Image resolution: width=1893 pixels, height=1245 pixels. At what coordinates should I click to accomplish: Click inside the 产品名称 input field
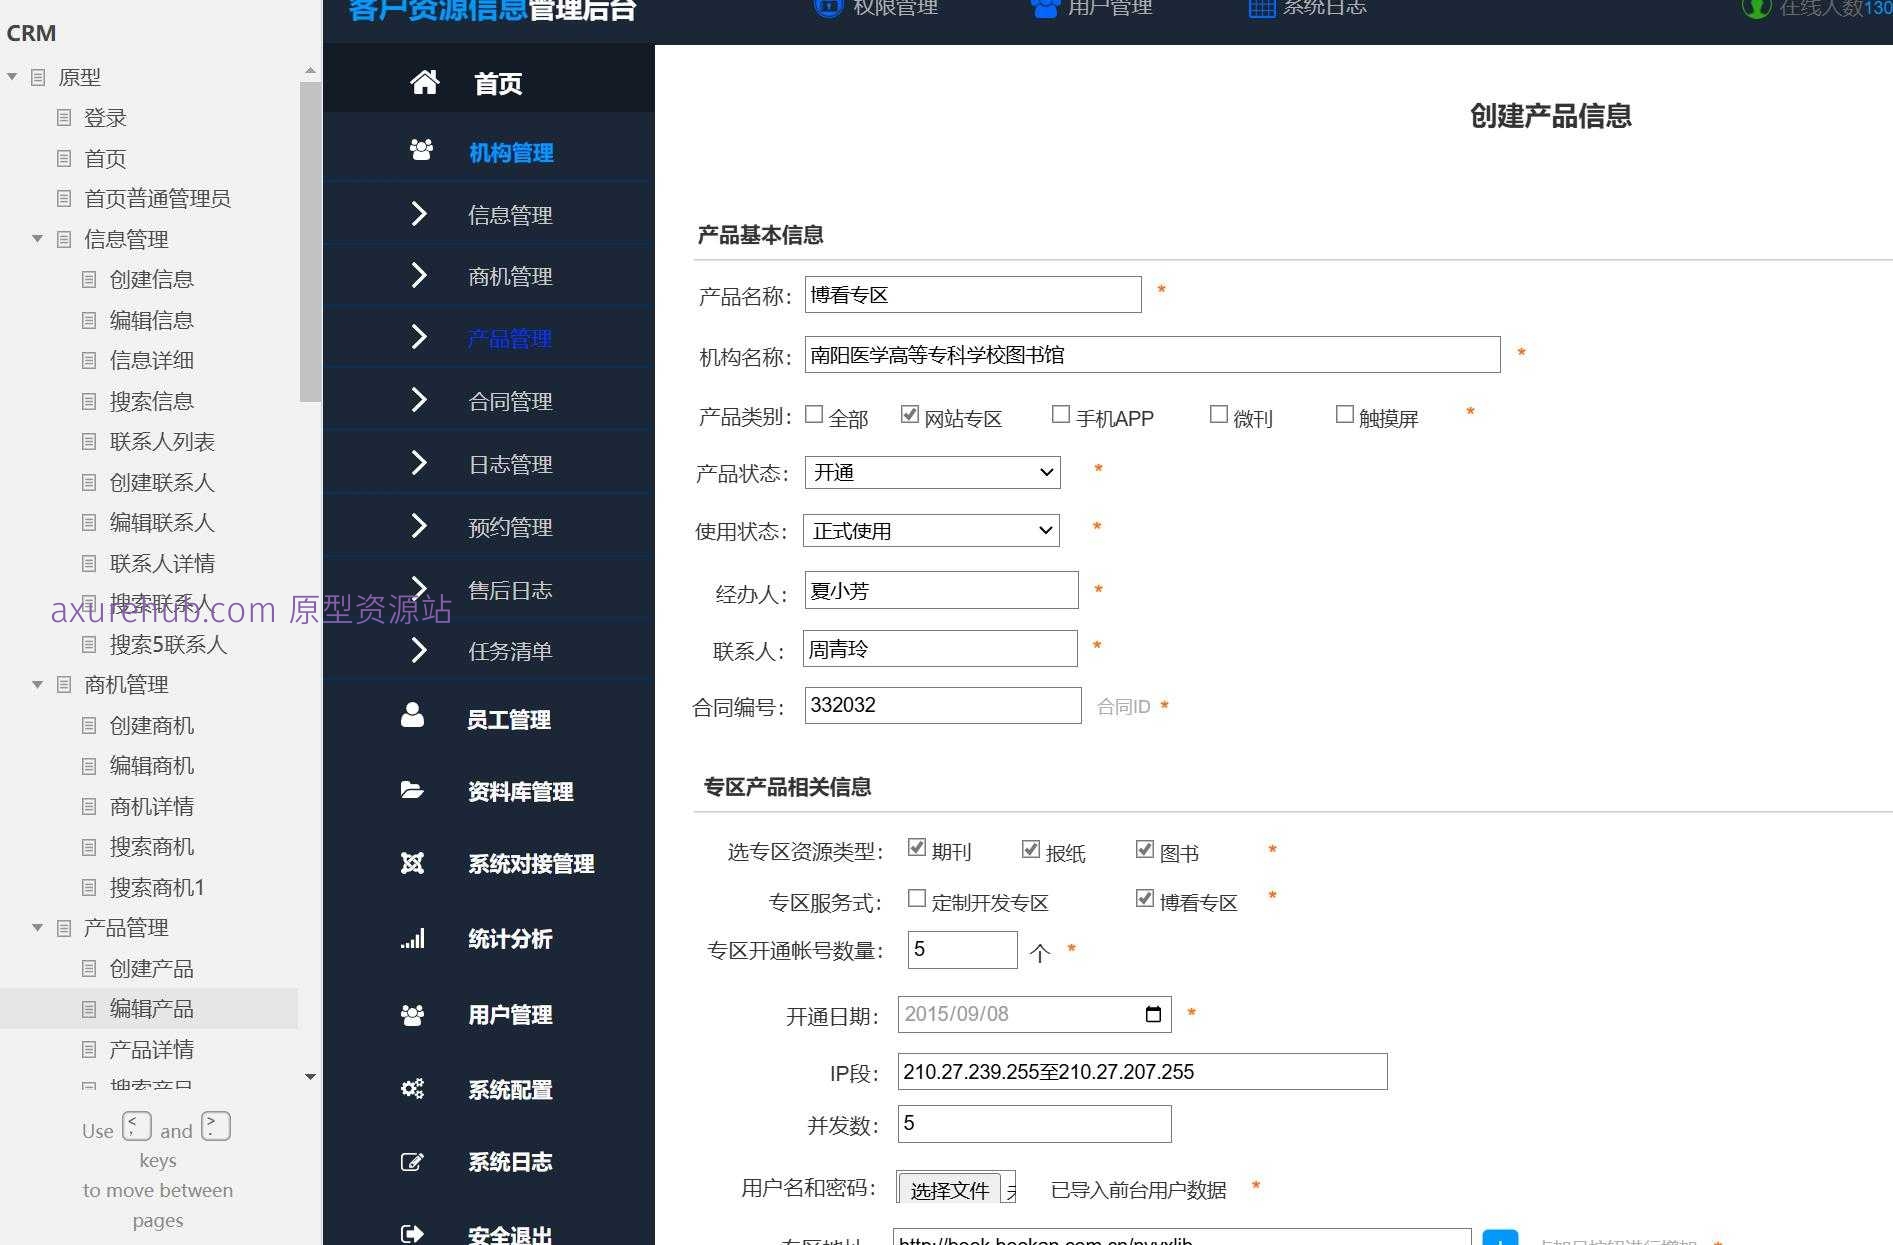pyautogui.click(x=972, y=294)
